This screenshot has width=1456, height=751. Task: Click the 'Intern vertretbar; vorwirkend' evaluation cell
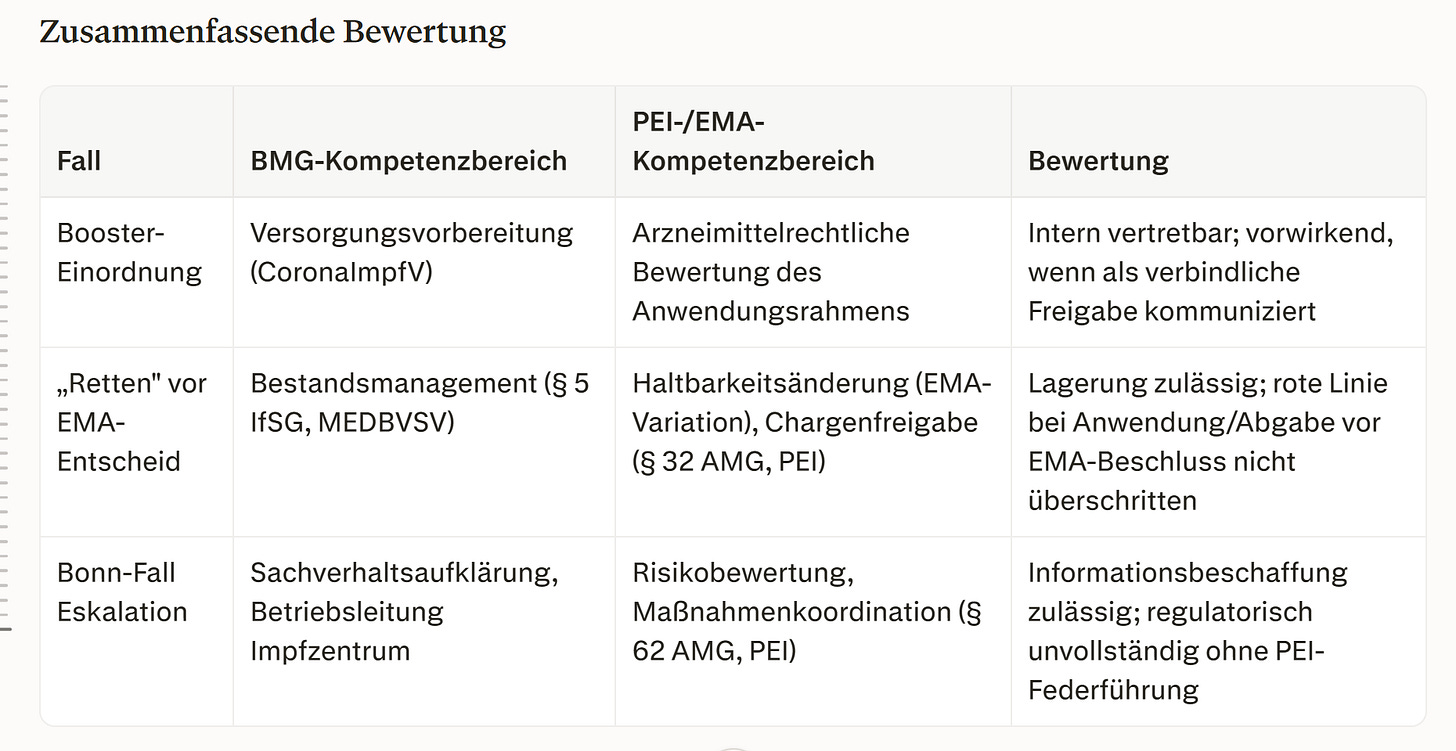1210,272
